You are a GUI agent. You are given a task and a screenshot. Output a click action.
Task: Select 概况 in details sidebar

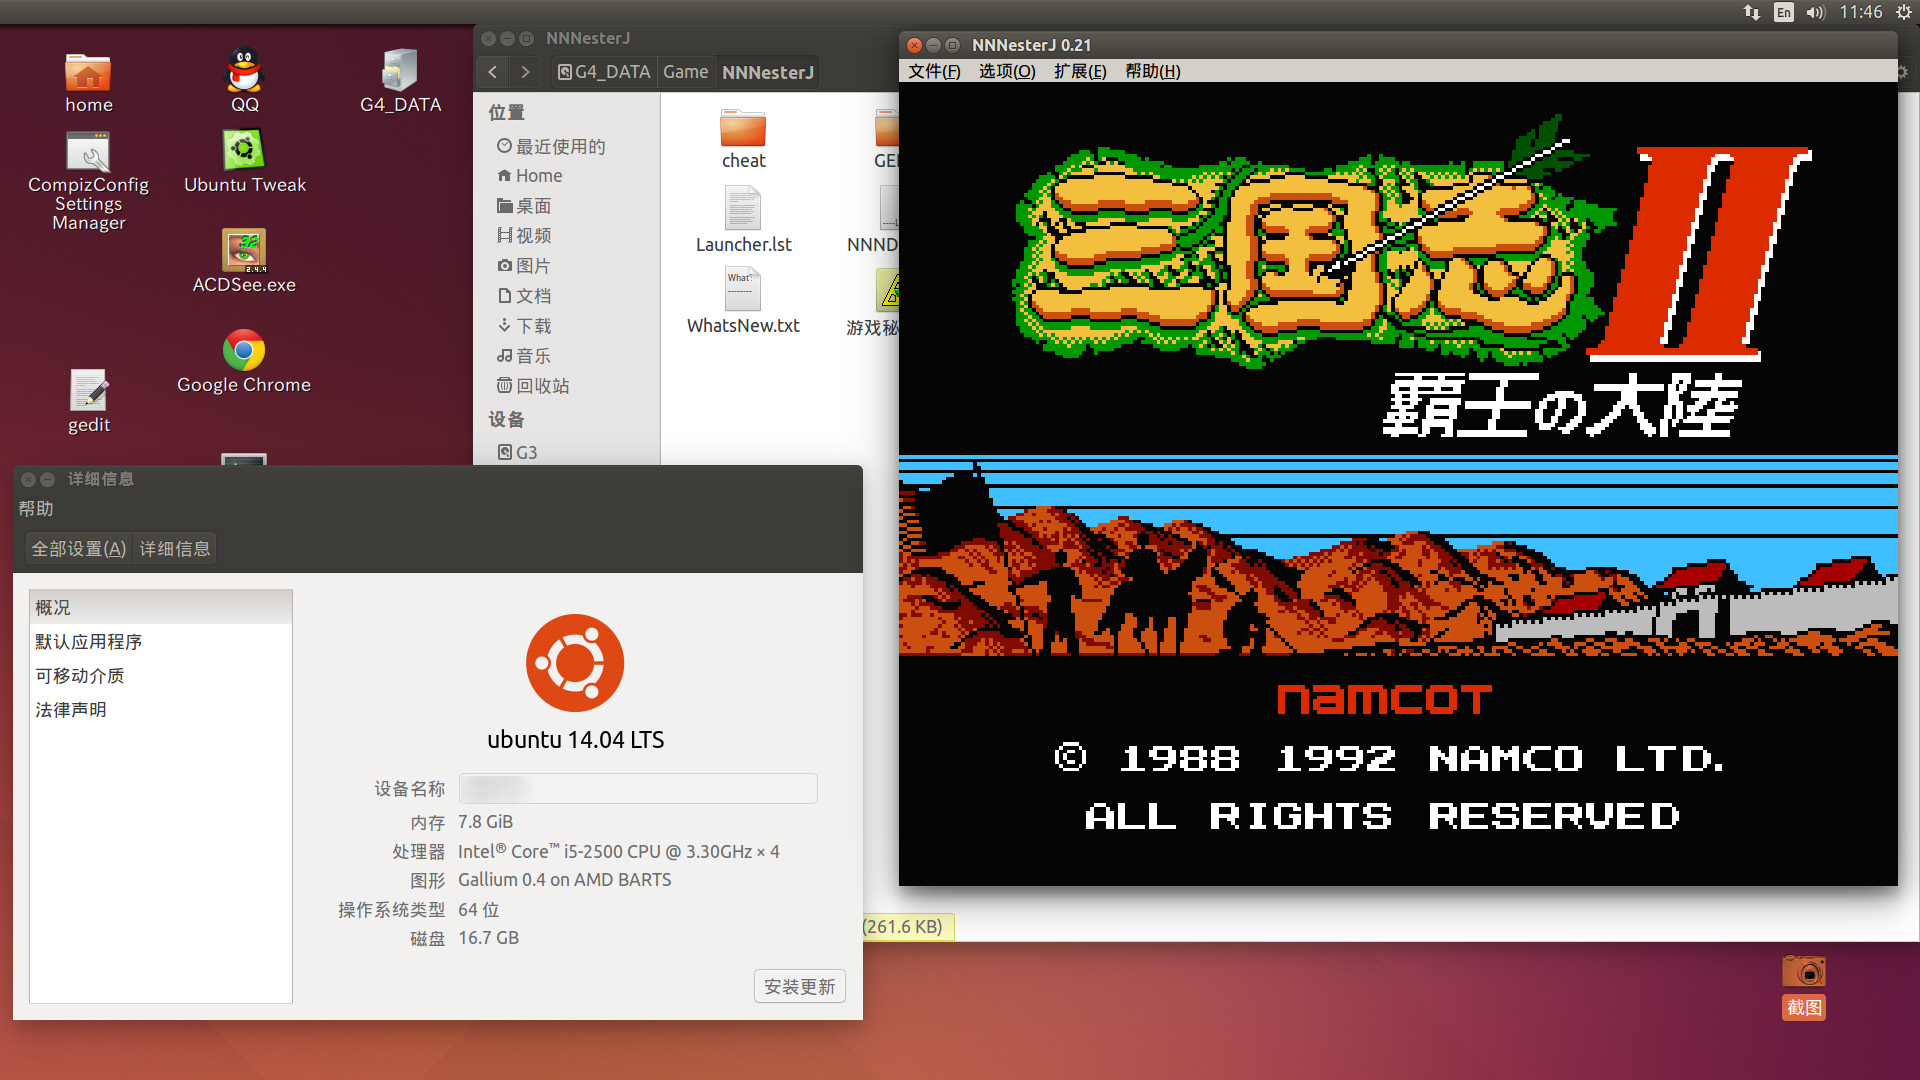pos(161,607)
